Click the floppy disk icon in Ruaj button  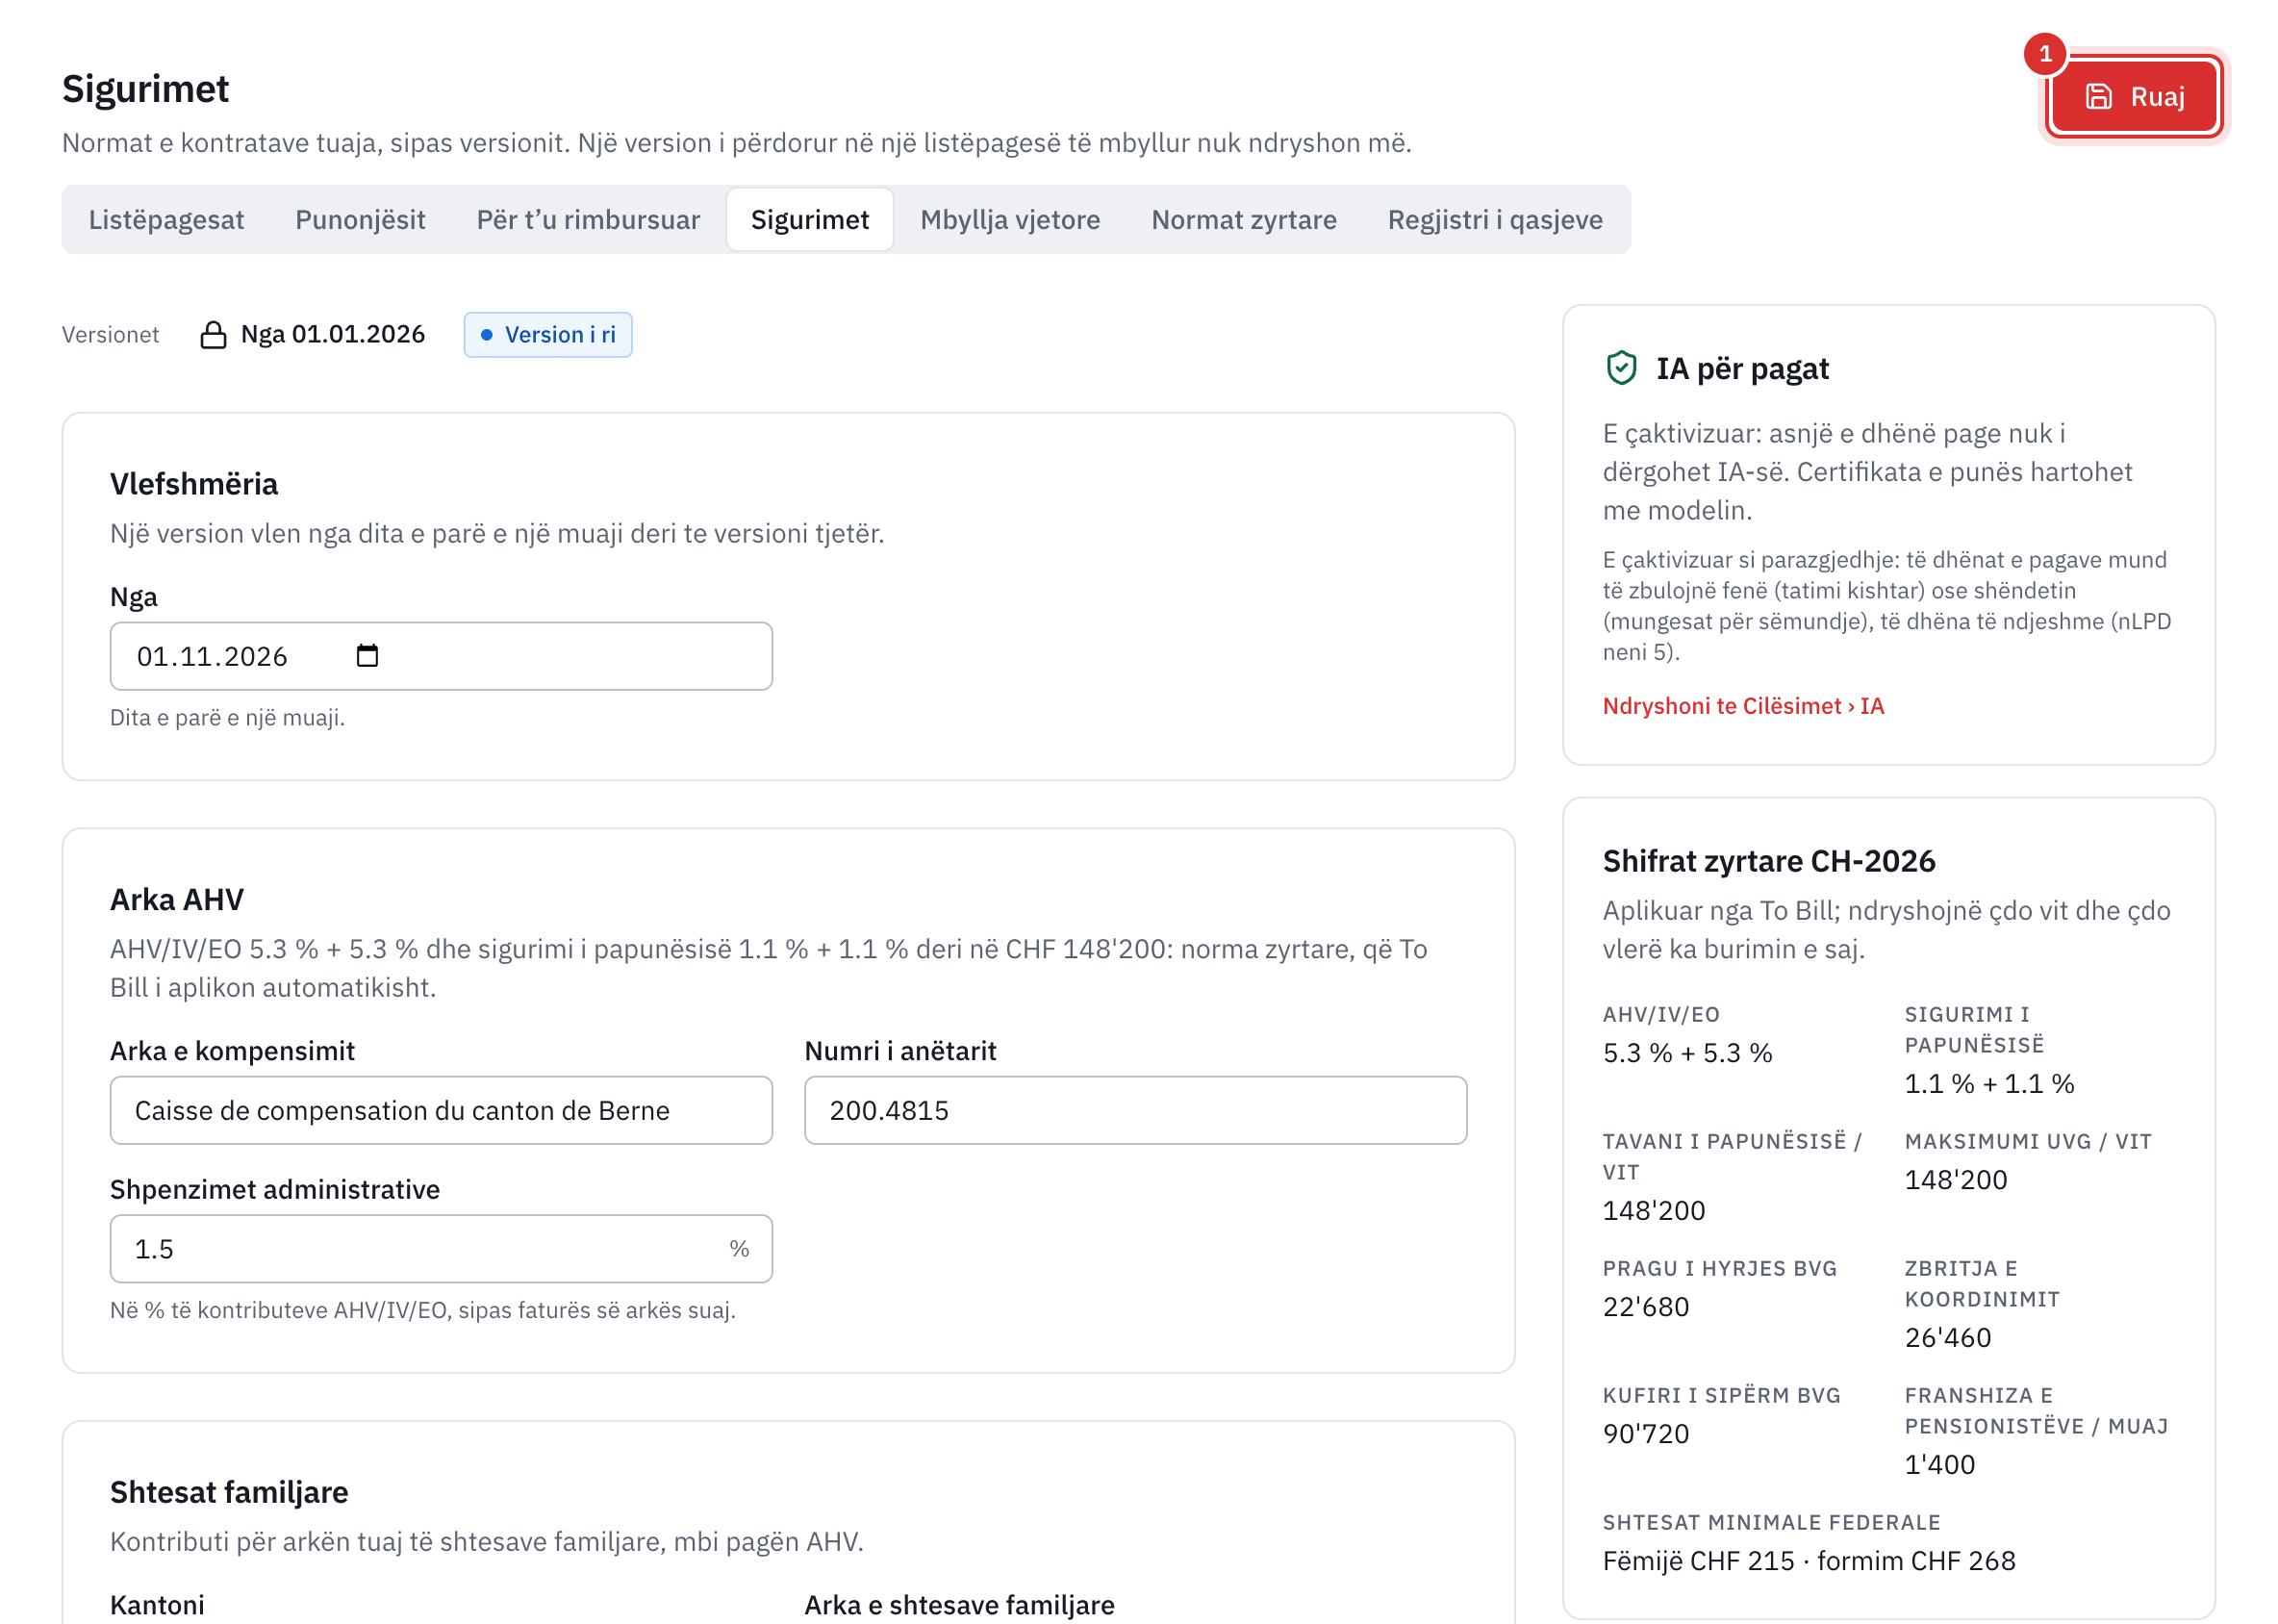point(2098,96)
